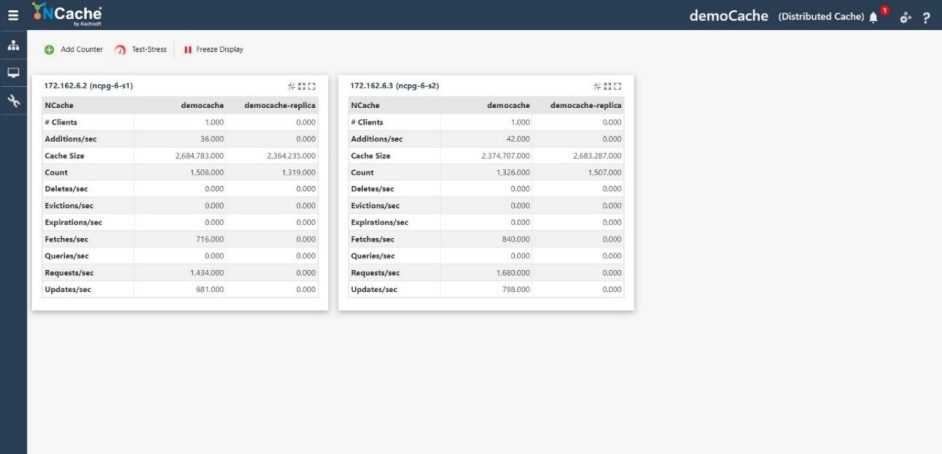Image resolution: width=942 pixels, height=454 pixels.
Task: Select the 172.162.6.3 (ncpg-6-s2) panel title
Action: [x=394, y=86]
